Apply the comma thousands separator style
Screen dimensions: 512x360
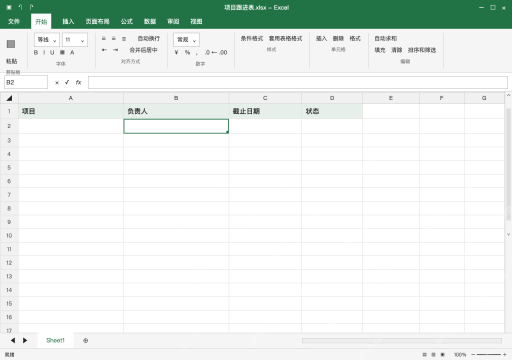197,53
